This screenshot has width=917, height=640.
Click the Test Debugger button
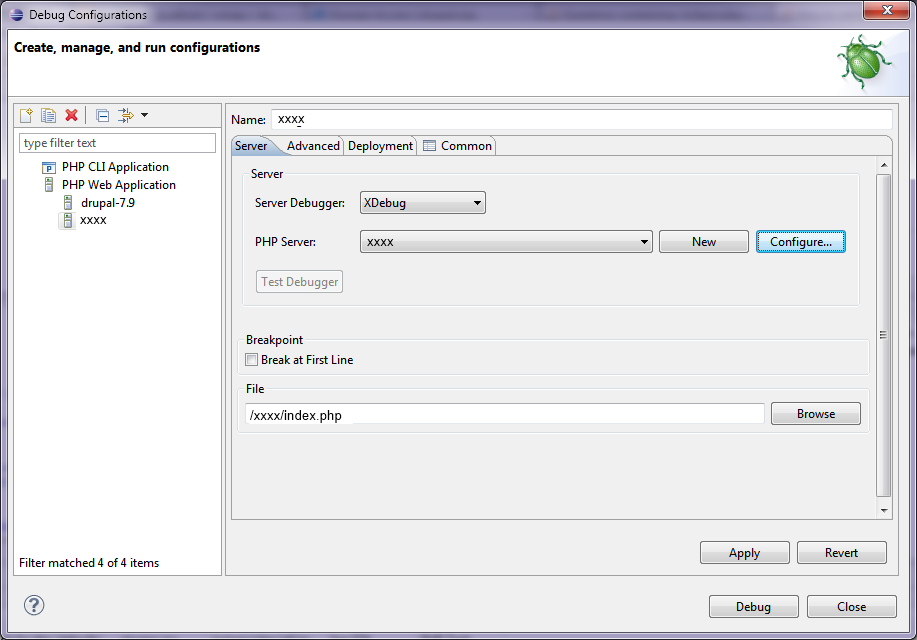coord(299,281)
